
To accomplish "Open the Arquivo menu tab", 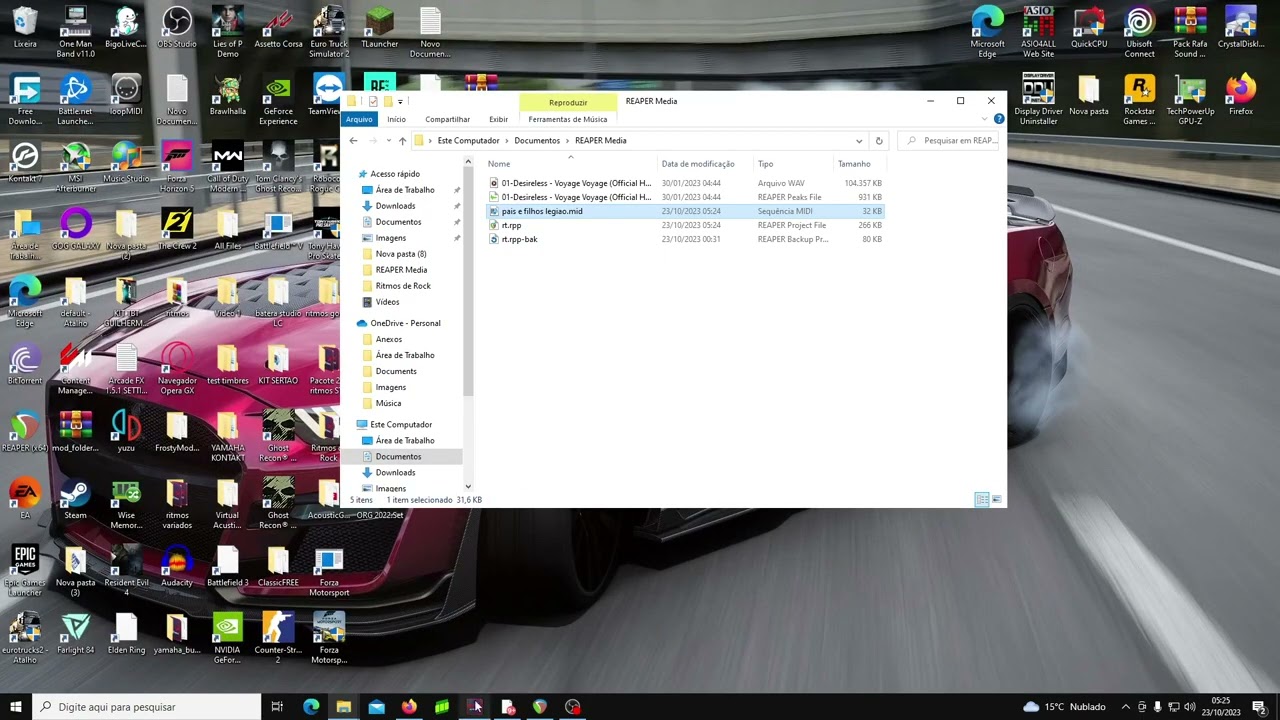I will 359,119.
